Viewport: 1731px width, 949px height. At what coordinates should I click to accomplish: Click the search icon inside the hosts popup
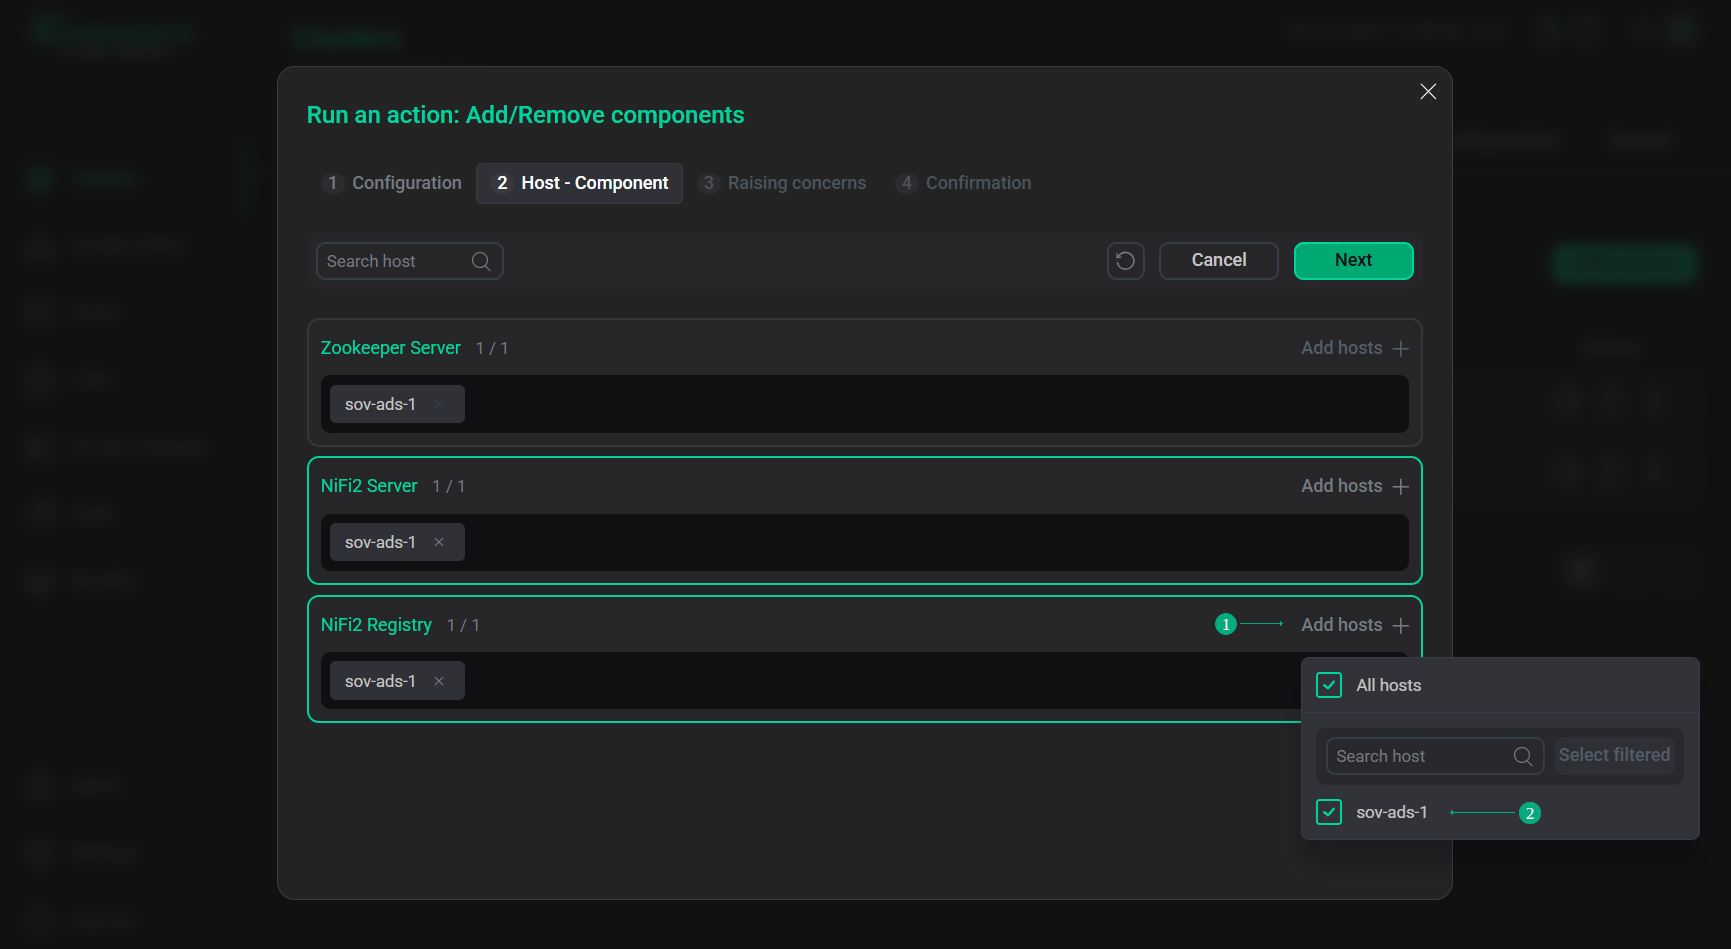[1523, 756]
